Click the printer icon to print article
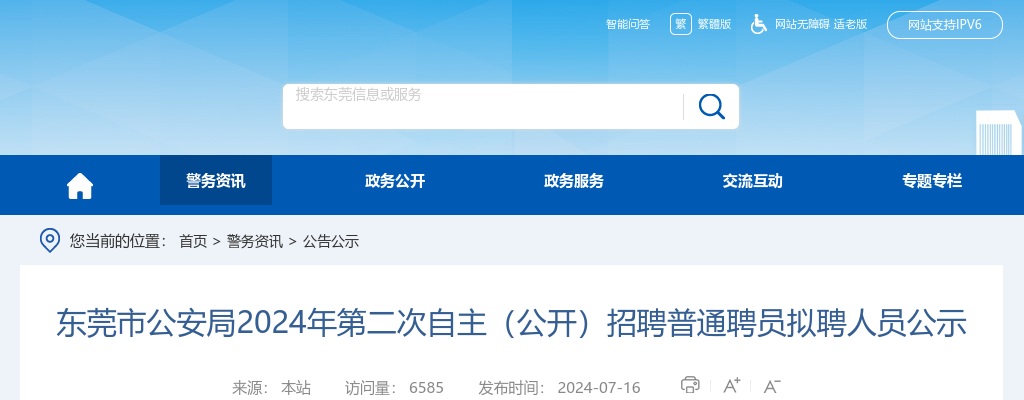Viewport: 1024px width, 400px height. click(x=690, y=385)
